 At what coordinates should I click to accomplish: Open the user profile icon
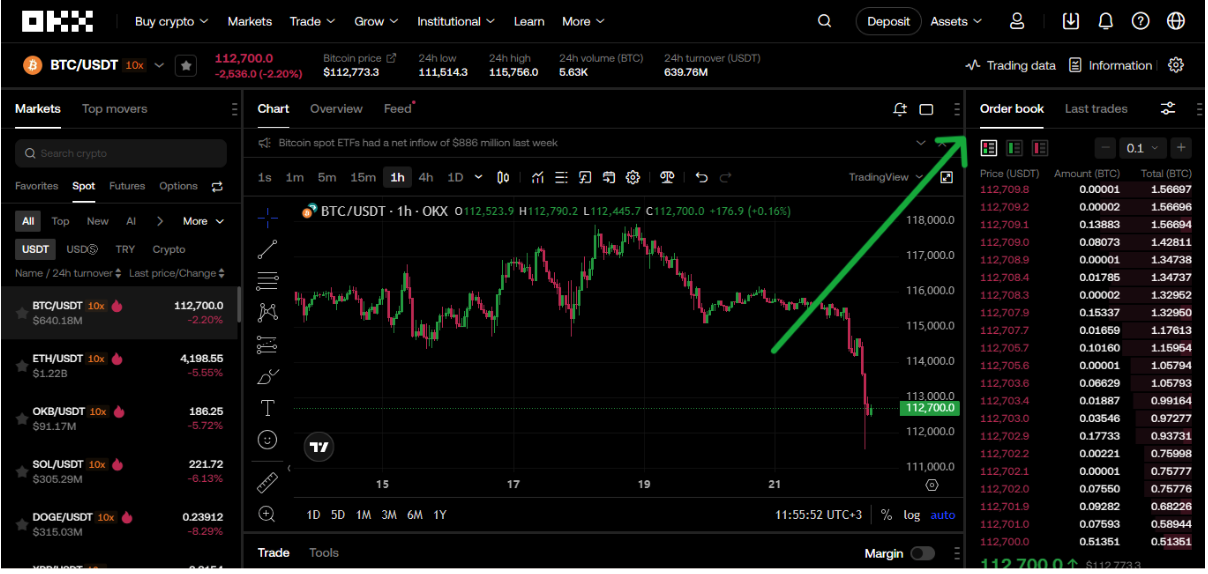[1017, 21]
